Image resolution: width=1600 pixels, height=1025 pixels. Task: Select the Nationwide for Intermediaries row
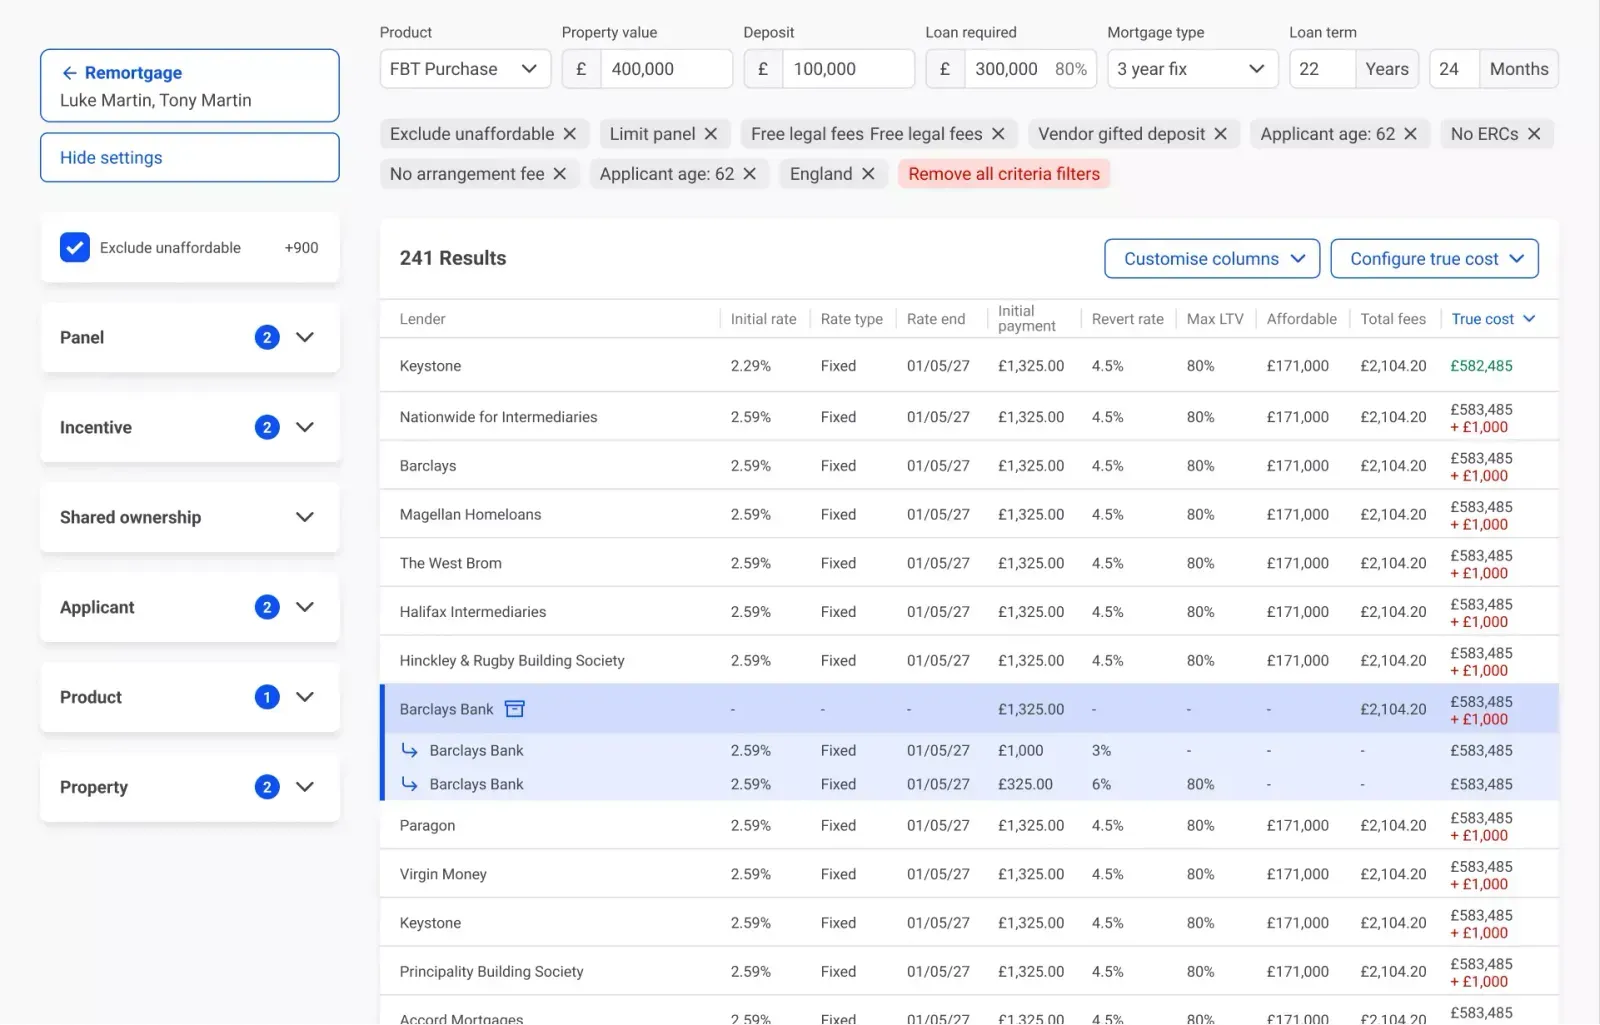coord(969,417)
